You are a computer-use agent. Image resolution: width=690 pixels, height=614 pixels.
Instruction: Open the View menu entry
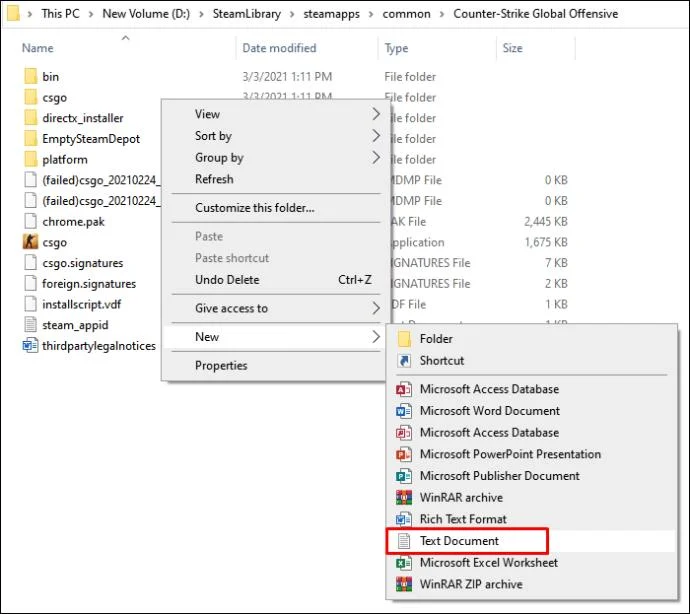(276, 114)
